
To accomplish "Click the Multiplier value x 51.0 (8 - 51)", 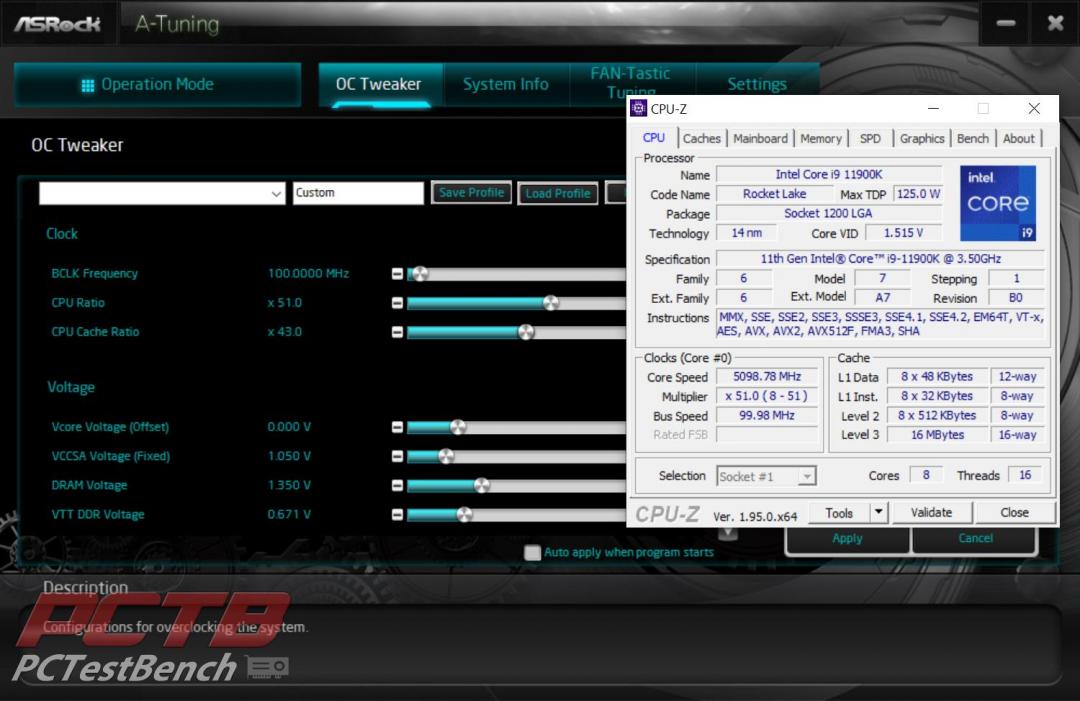I will point(767,396).
